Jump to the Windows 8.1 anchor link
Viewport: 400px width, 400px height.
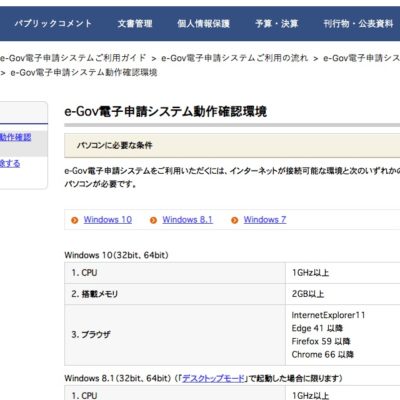pyautogui.click(x=187, y=220)
